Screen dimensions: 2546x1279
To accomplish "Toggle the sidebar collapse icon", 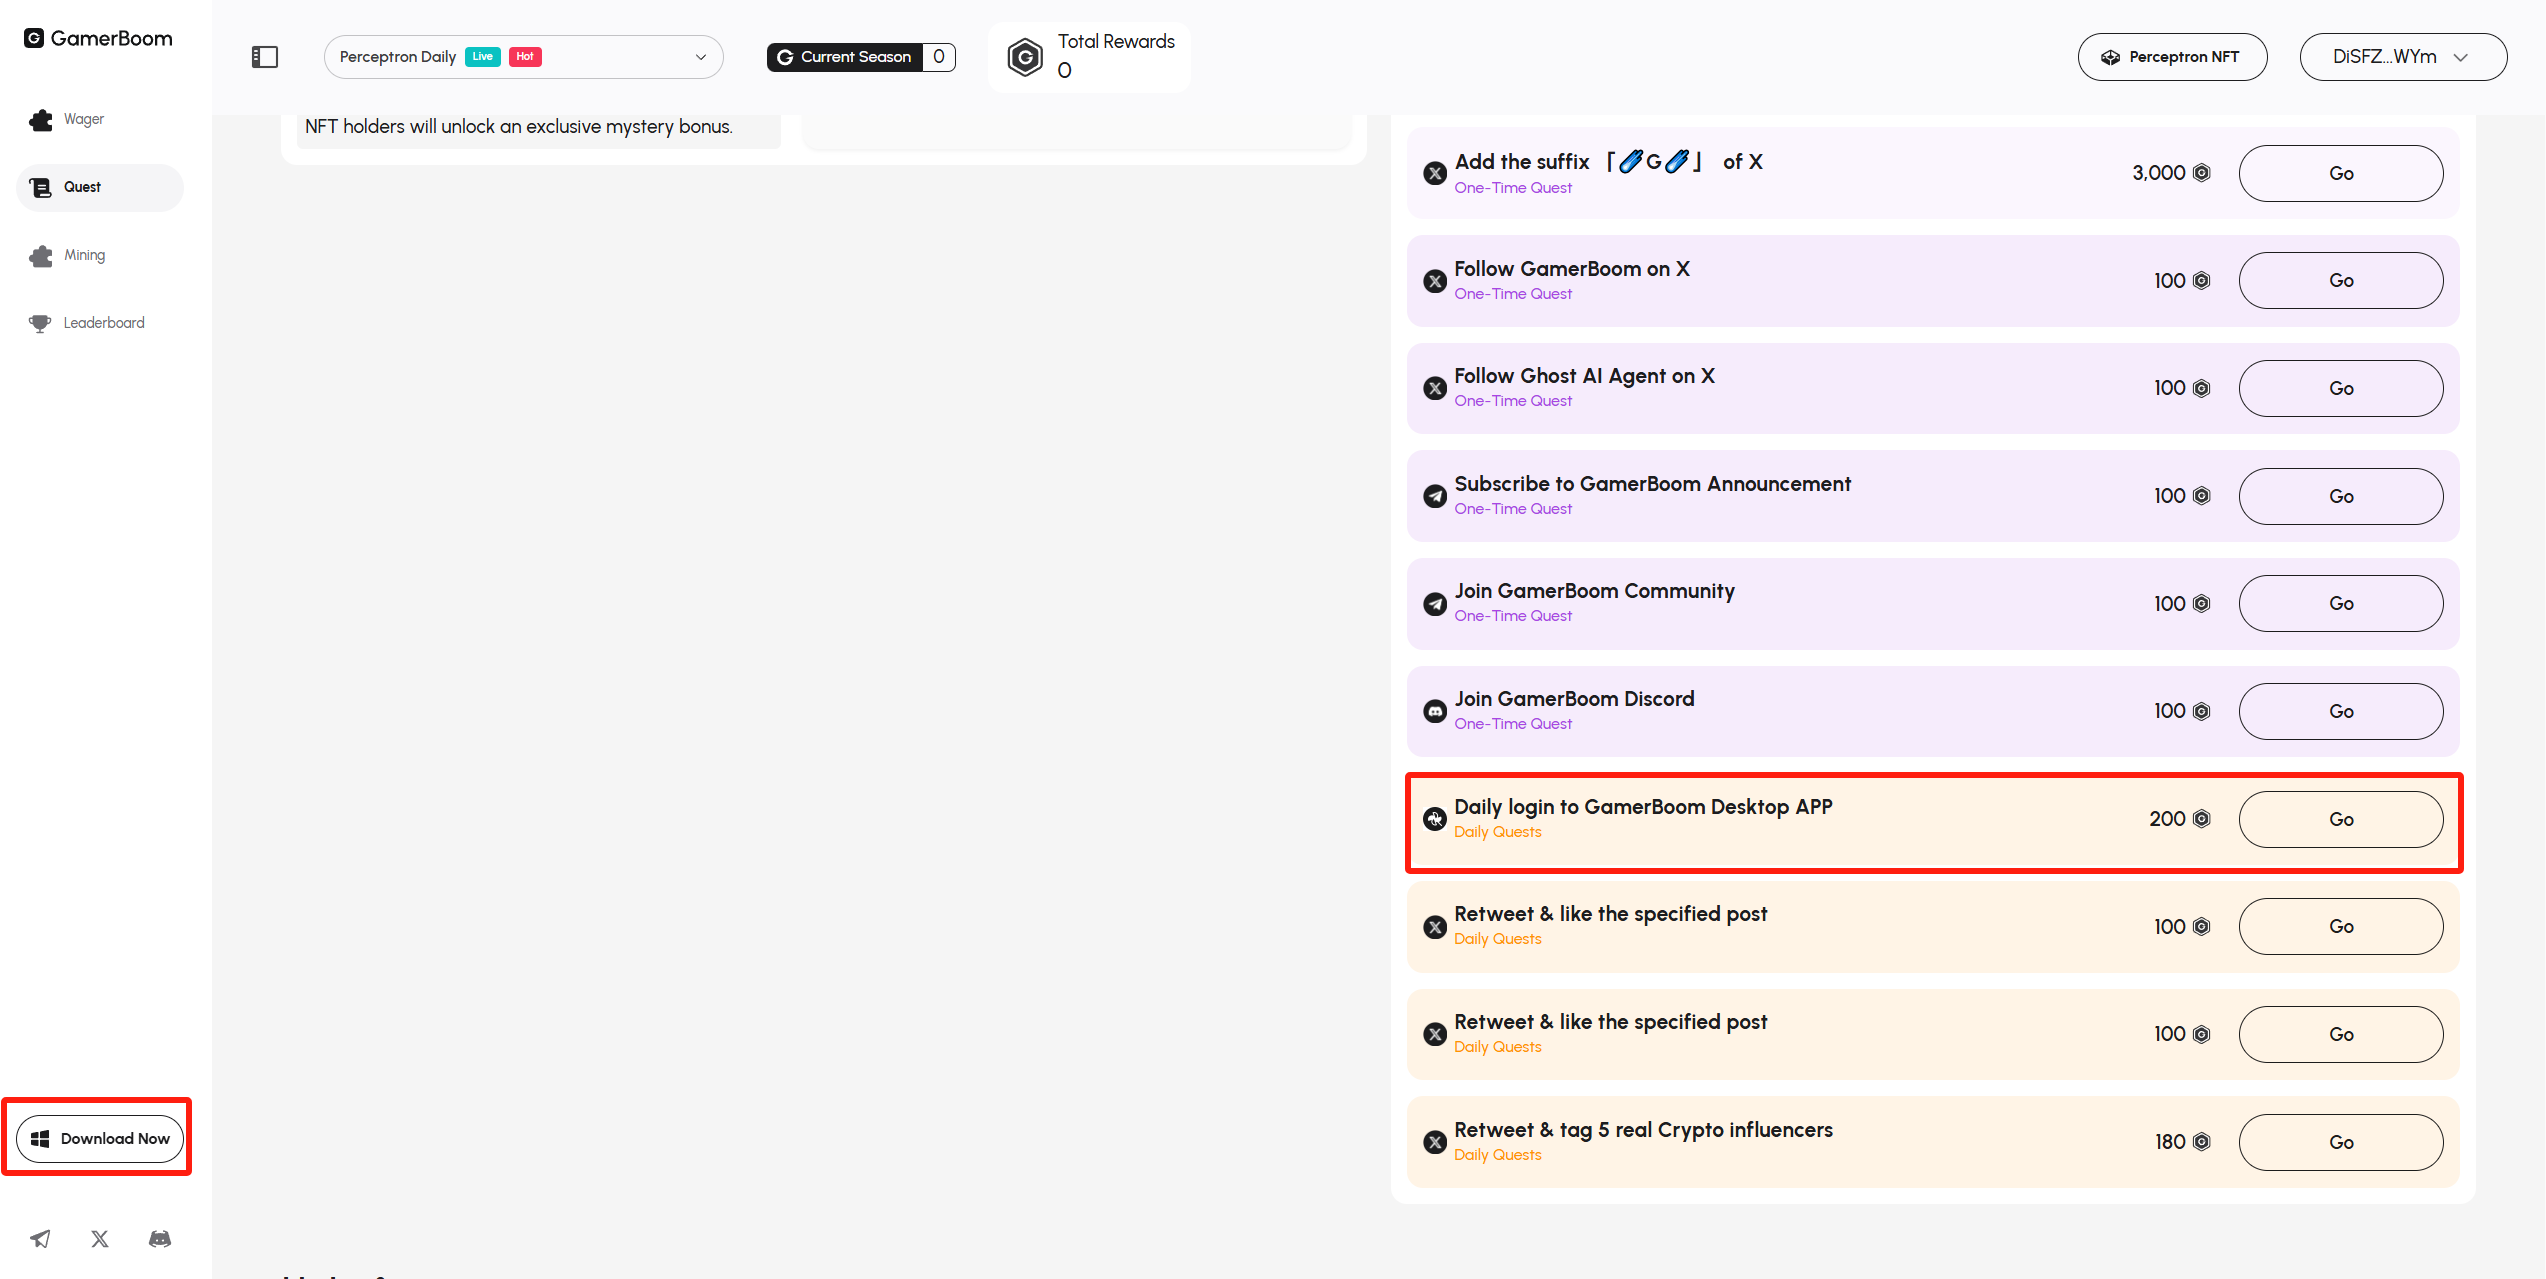I will pyautogui.click(x=264, y=57).
